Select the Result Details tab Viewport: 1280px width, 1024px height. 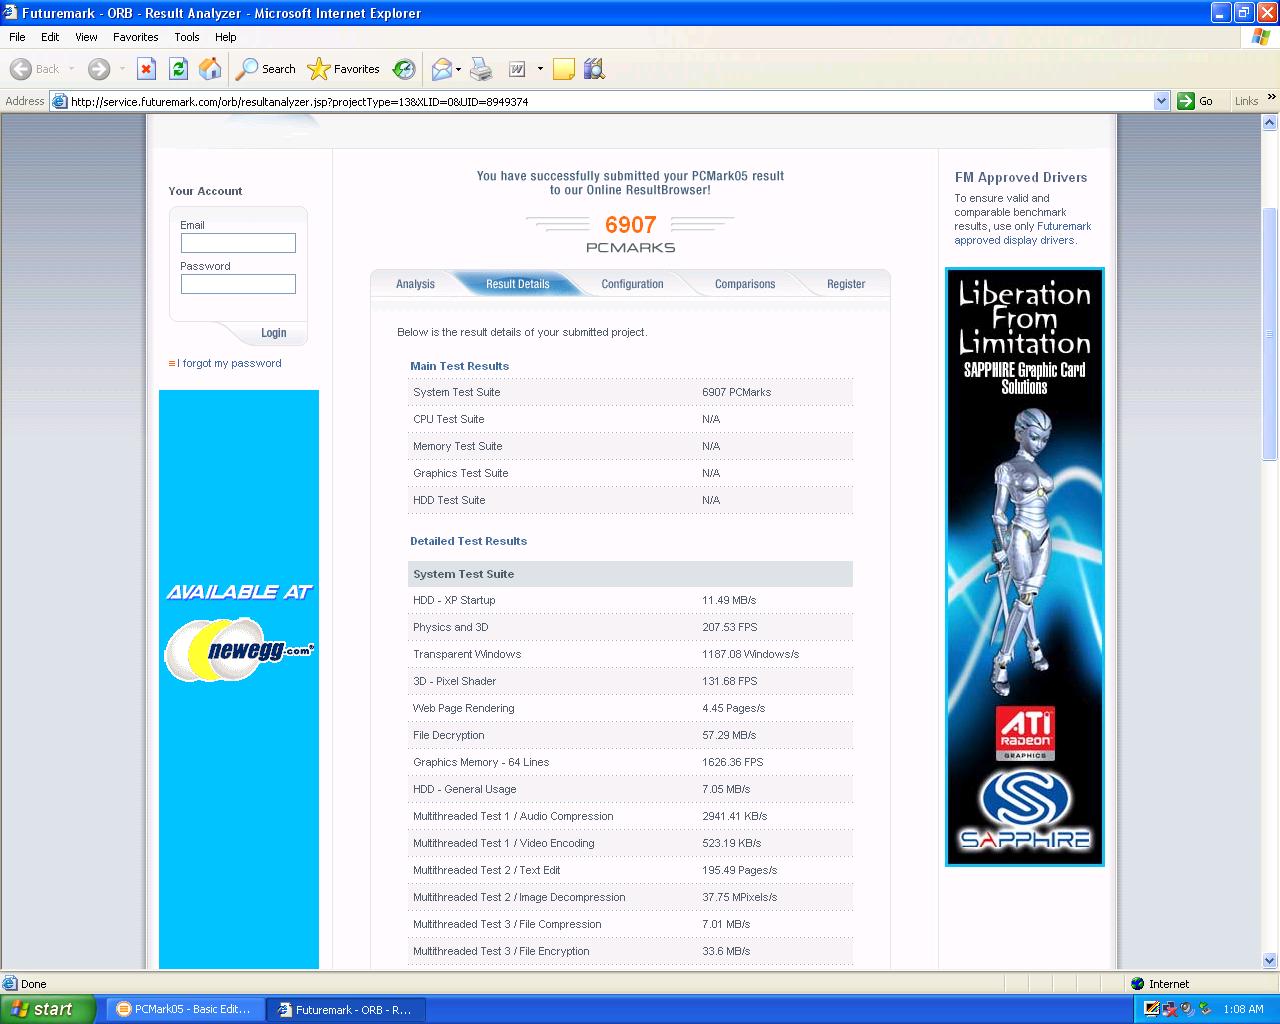[x=517, y=284]
